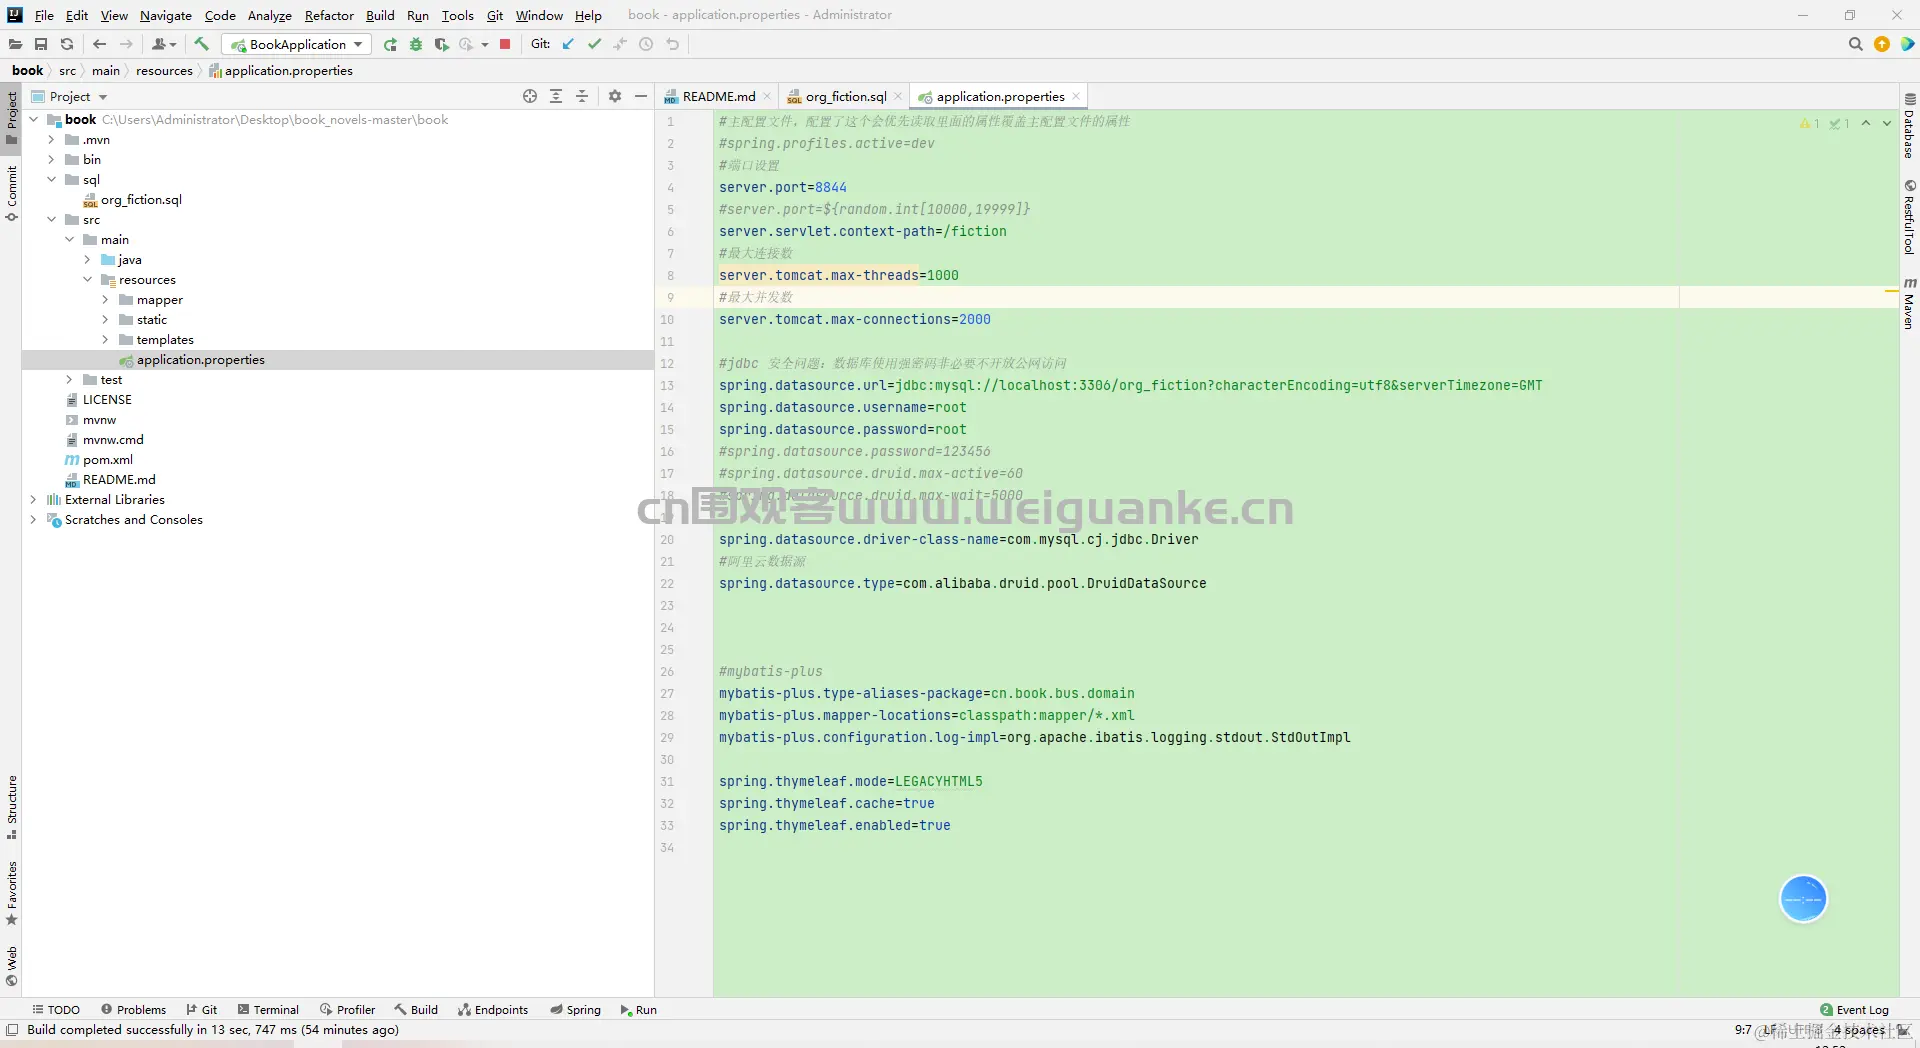Open the Event Log
Viewport: 1920px width, 1048px height.
[x=1854, y=1010]
